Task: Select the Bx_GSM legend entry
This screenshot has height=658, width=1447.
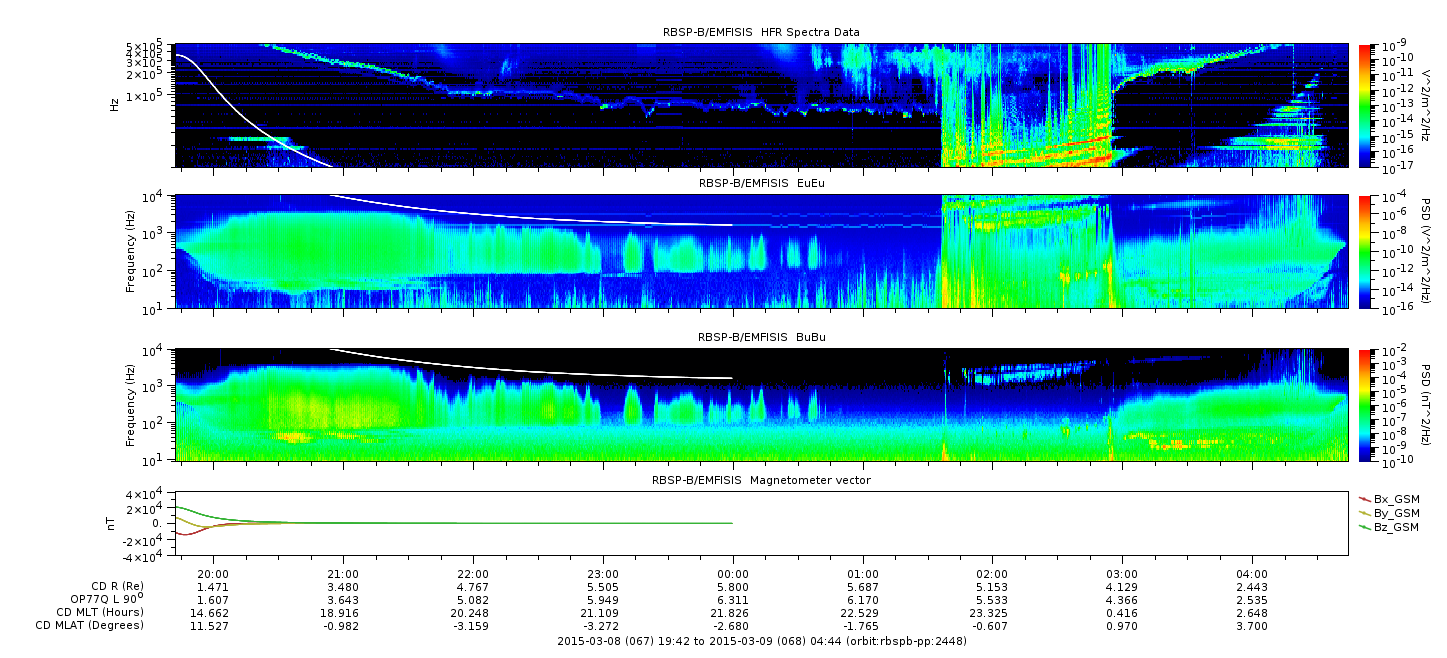Action: click(x=1388, y=498)
